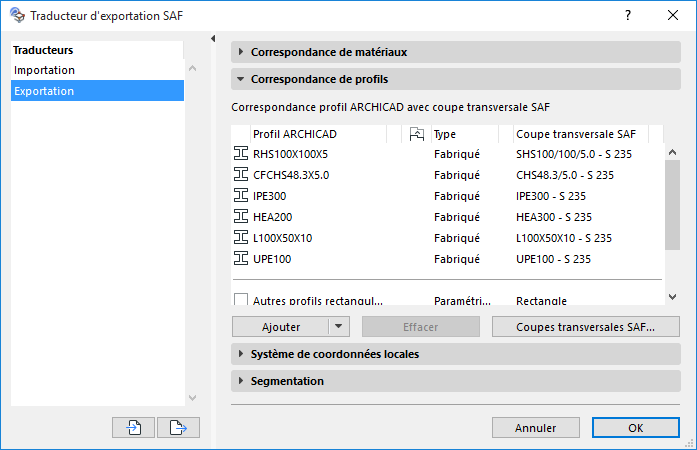Click the profile icon beside L100X50X10
Image resolution: width=697 pixels, height=450 pixels.
241,237
